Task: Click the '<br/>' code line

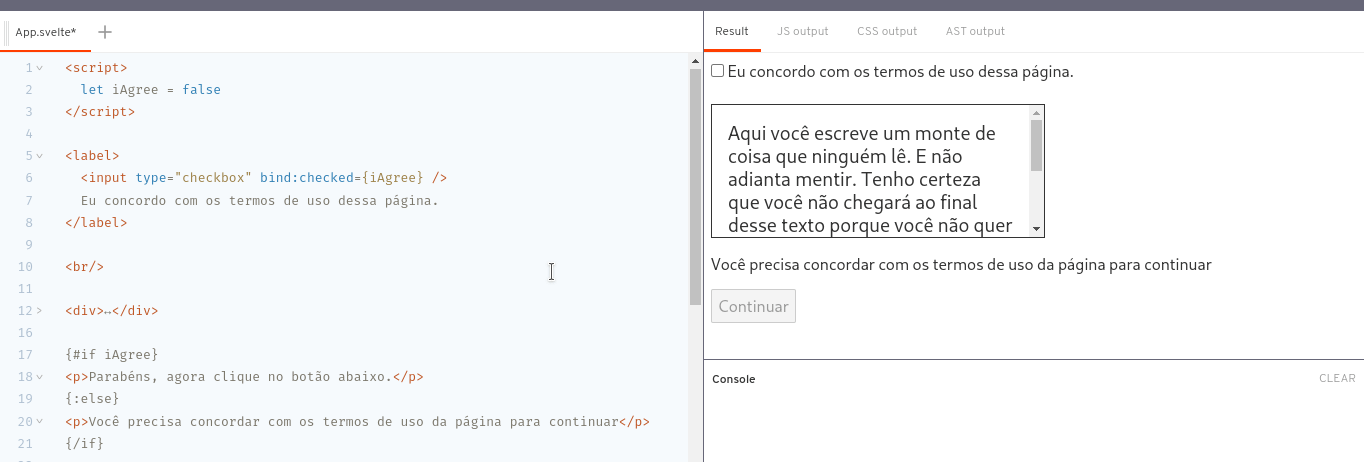Action: 84,266
